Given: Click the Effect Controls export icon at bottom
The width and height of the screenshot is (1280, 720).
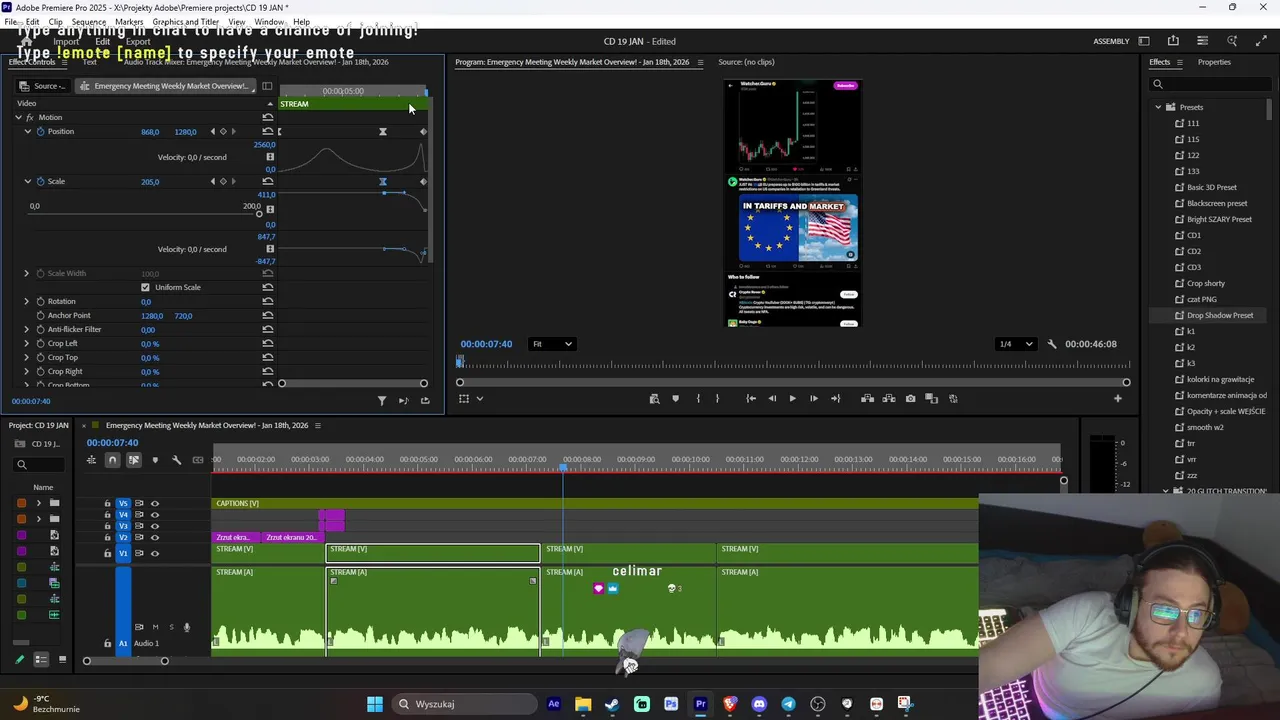Looking at the screenshot, I should (425, 401).
